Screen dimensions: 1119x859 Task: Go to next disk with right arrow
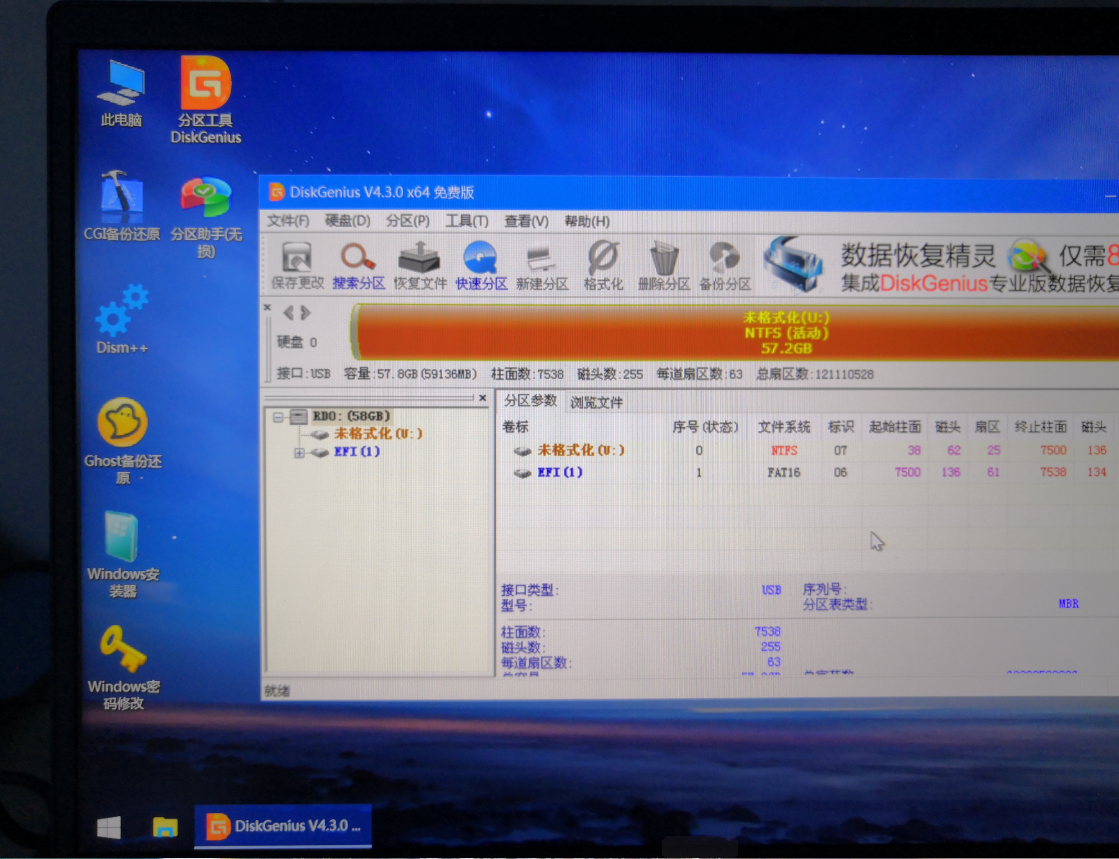(306, 312)
